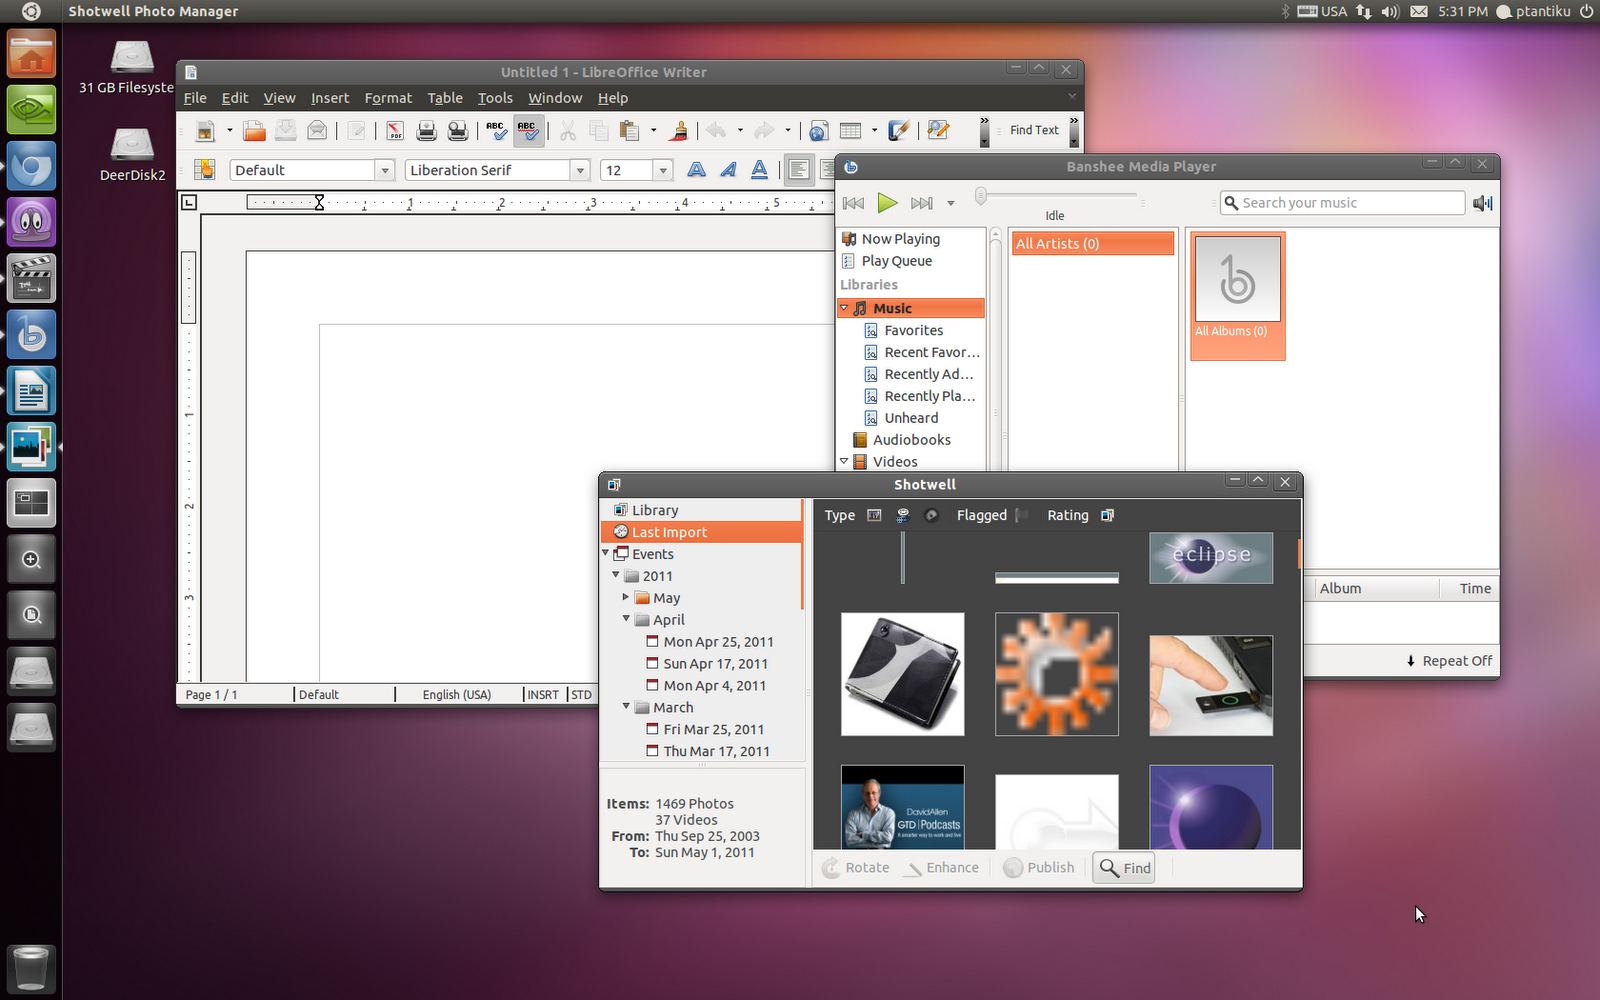
Task: Open Trash in the Unity launcher
Action: 31,968
